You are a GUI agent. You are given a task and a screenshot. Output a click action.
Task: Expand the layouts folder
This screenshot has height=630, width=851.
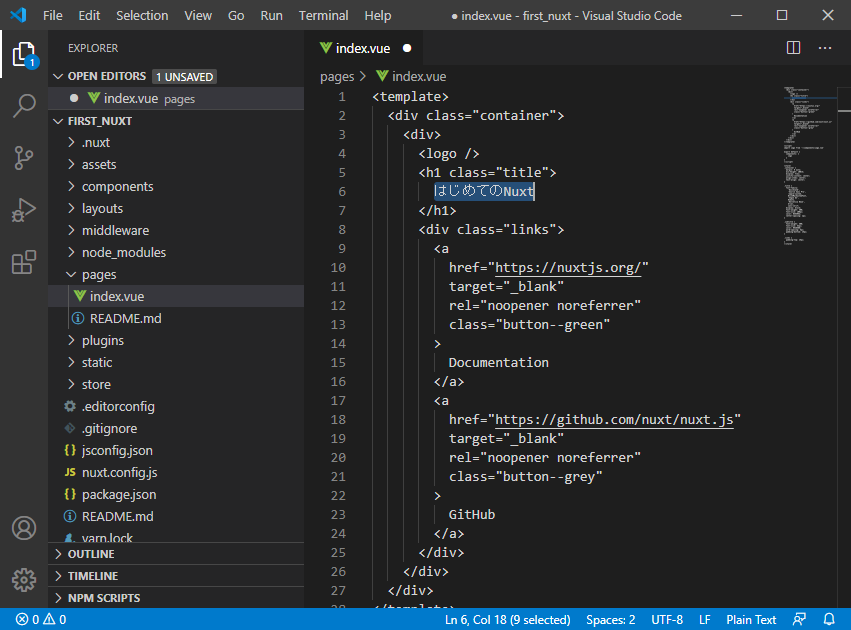point(177,208)
